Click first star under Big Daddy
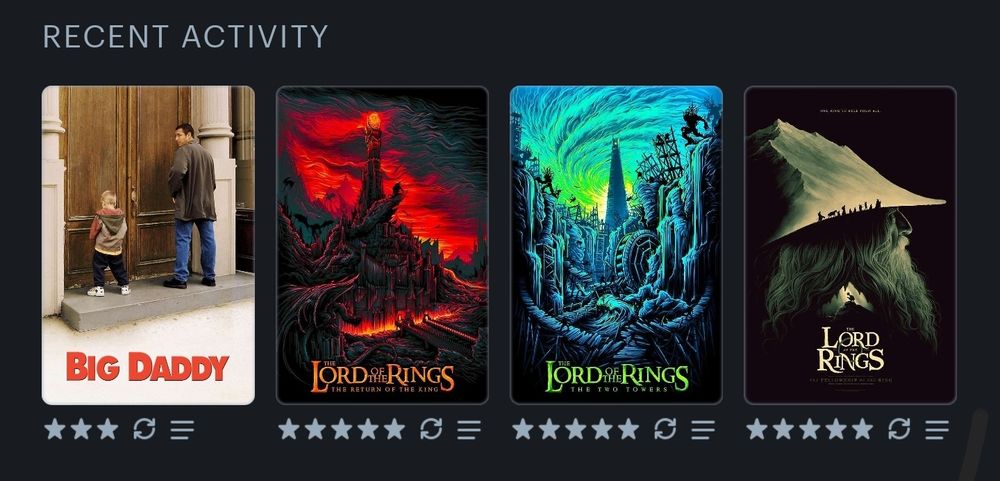1000x481 pixels. (x=55, y=429)
